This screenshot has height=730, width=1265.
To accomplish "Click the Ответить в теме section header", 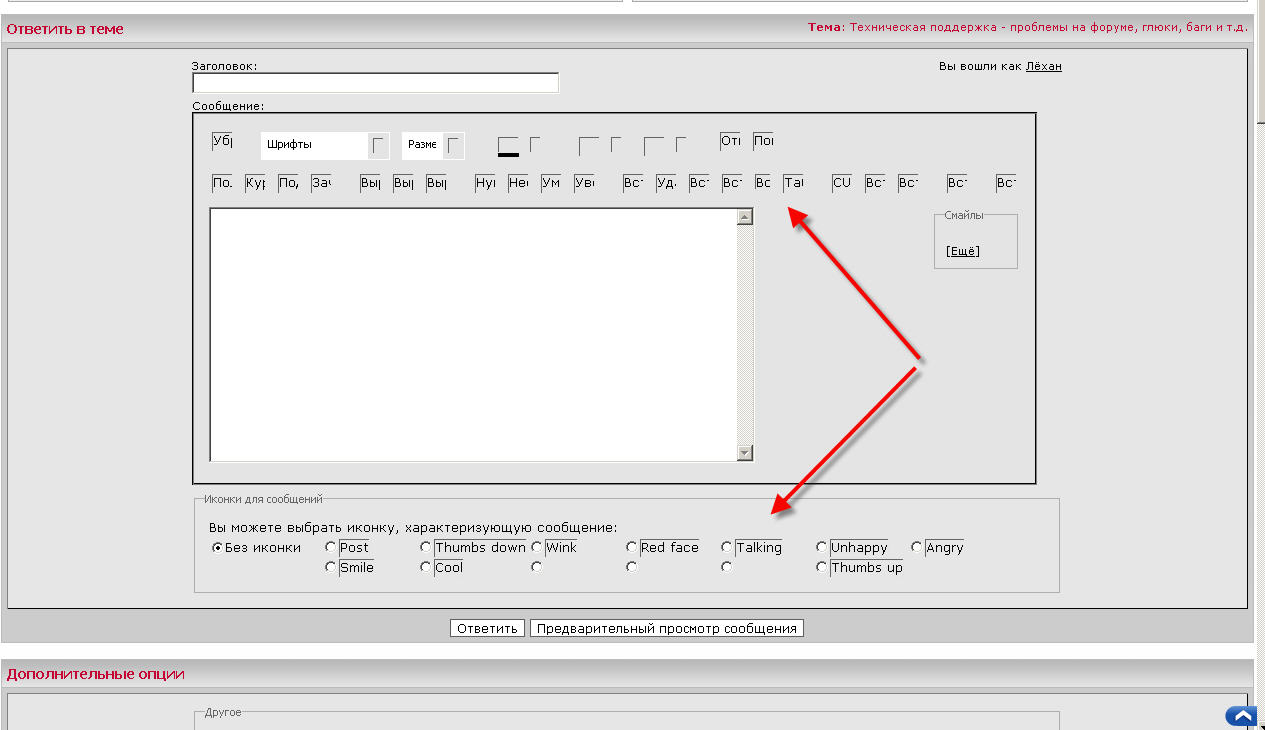I will [x=65, y=29].
